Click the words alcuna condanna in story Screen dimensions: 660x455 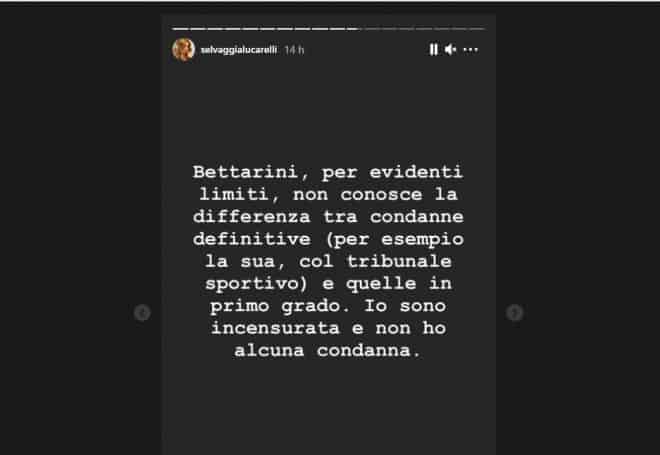pos(327,350)
